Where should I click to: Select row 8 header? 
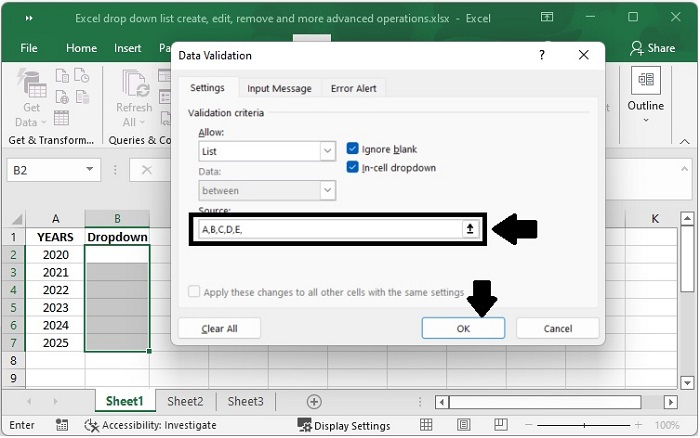click(x=13, y=360)
